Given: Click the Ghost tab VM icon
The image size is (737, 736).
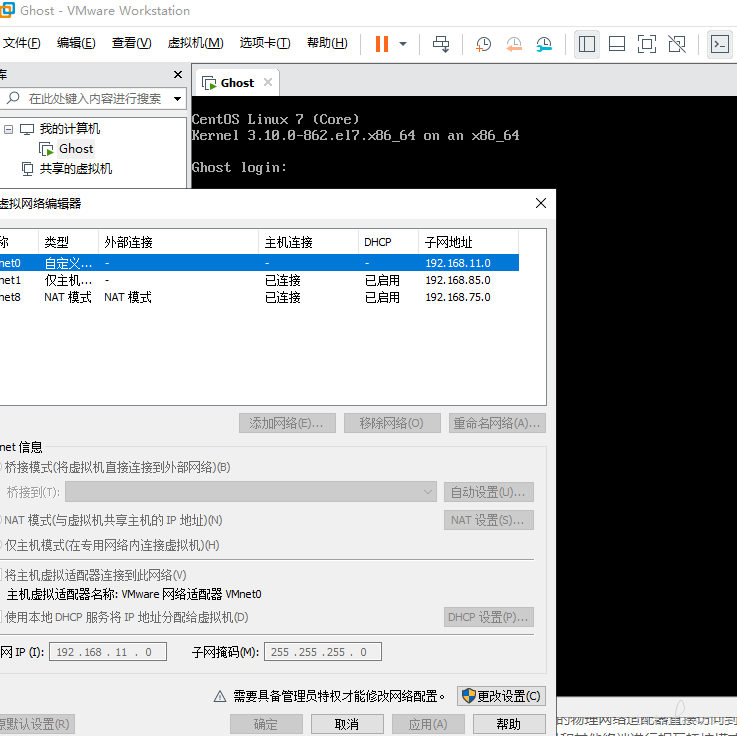Looking at the screenshot, I should (209, 83).
